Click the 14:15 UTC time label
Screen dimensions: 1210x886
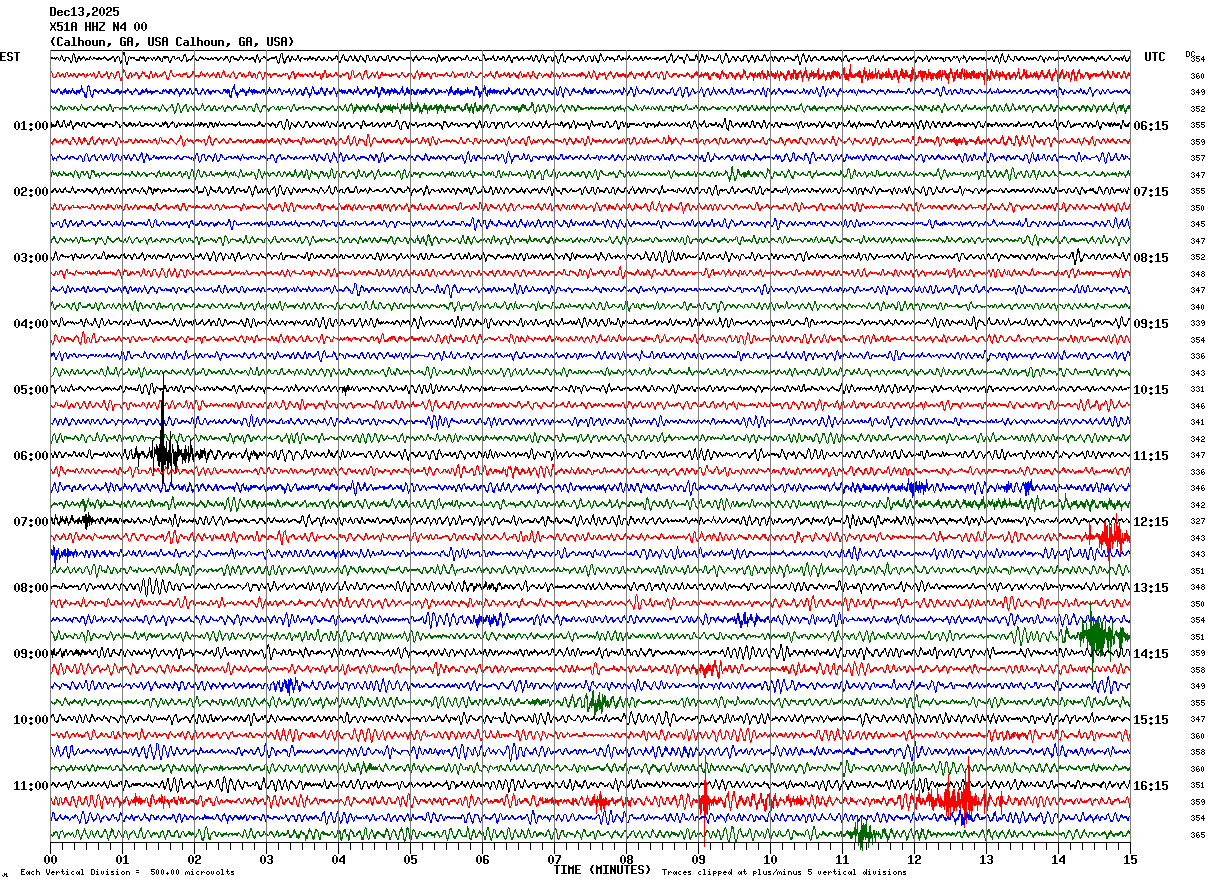(x=1151, y=654)
